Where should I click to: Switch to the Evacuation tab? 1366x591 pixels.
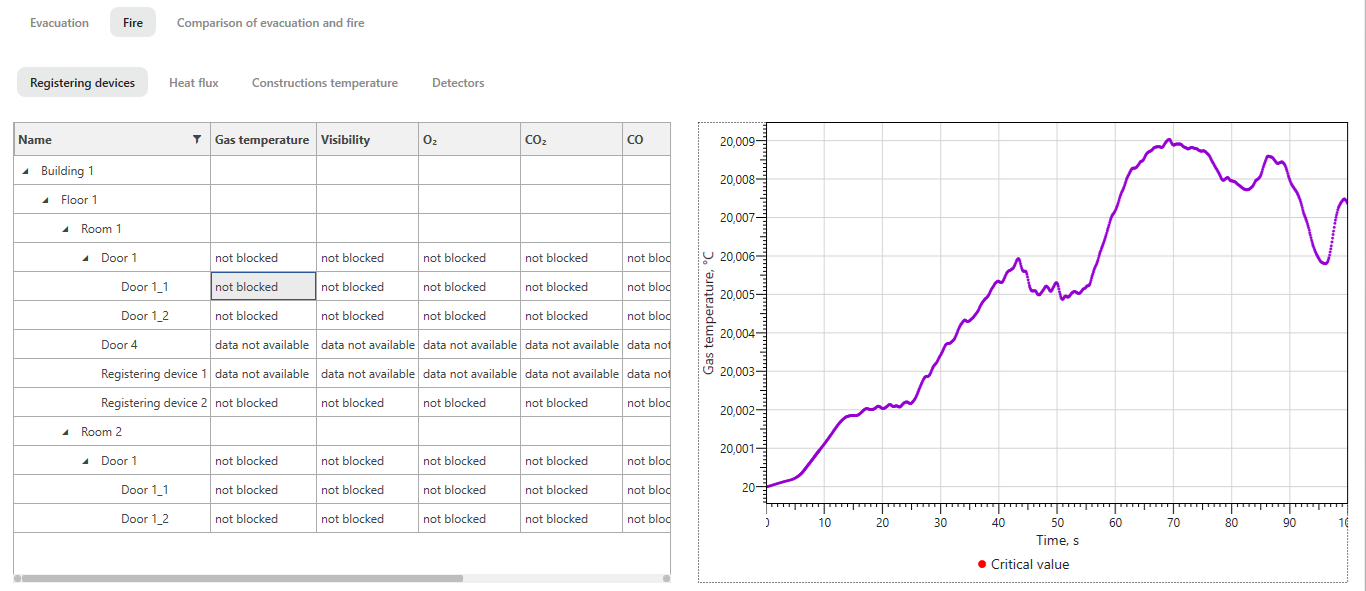pyautogui.click(x=59, y=22)
